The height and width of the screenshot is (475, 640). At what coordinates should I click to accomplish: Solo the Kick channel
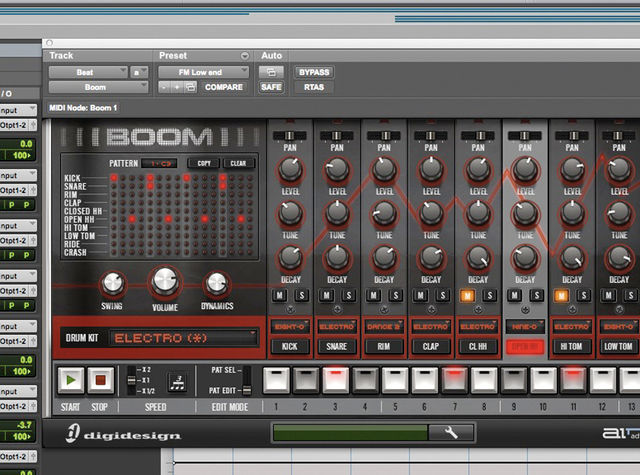[x=302, y=295]
